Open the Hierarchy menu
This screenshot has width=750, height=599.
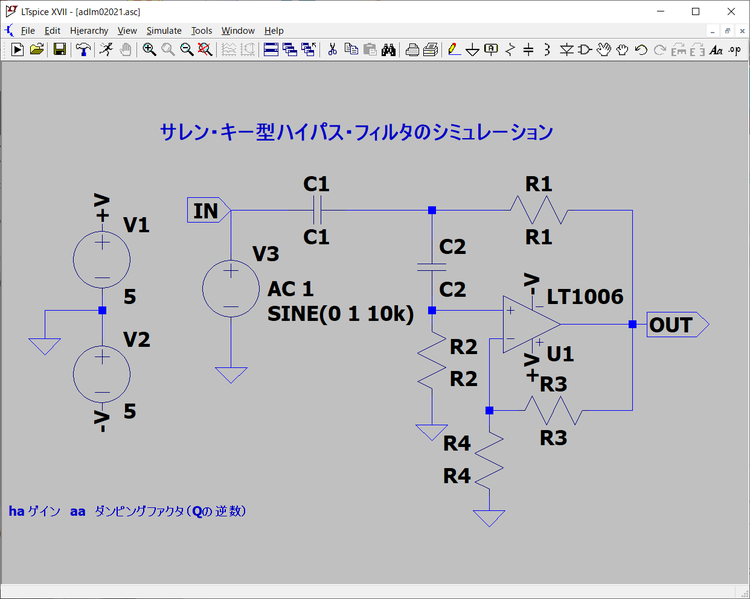click(89, 31)
